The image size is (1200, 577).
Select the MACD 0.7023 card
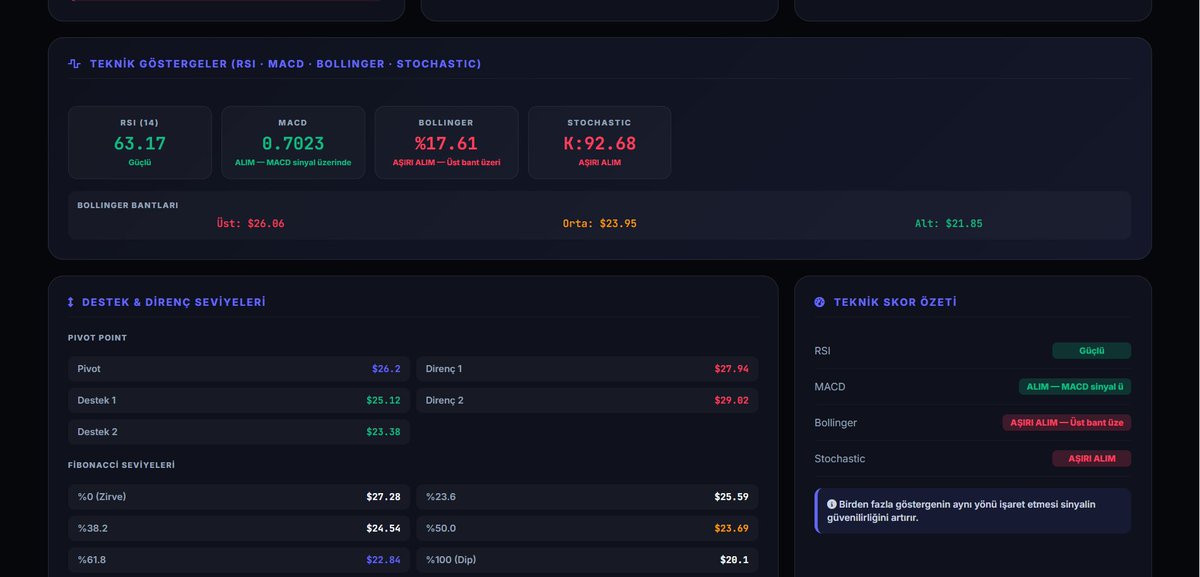pyautogui.click(x=293, y=143)
